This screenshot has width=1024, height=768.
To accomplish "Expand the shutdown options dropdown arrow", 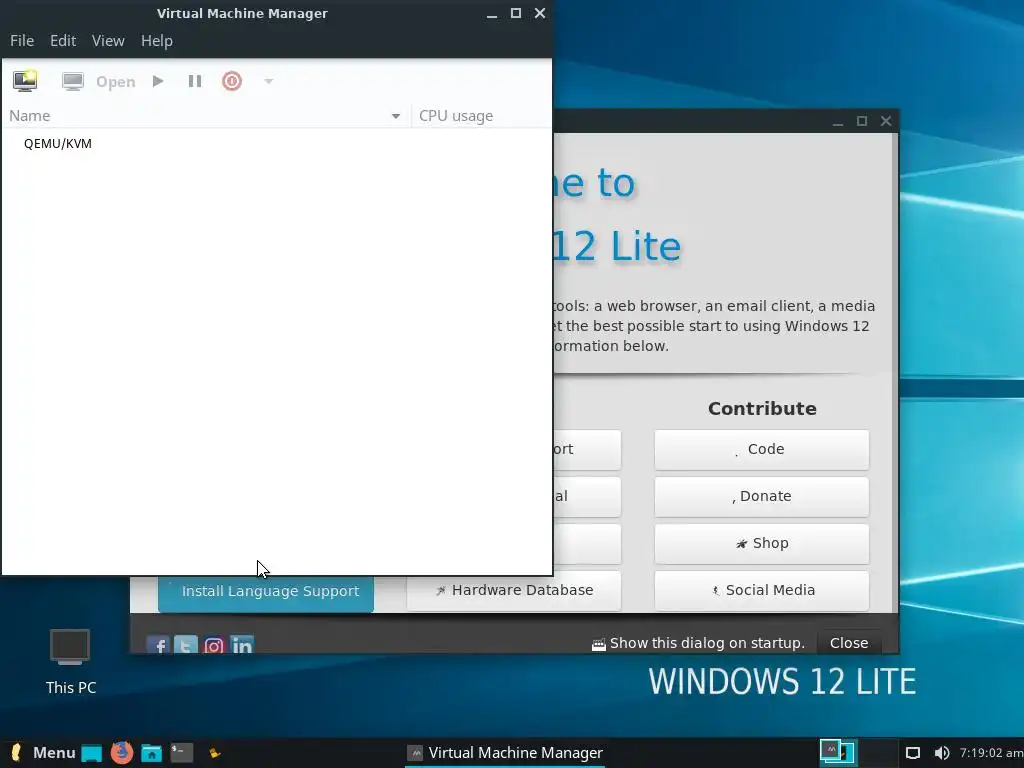I will click(268, 82).
